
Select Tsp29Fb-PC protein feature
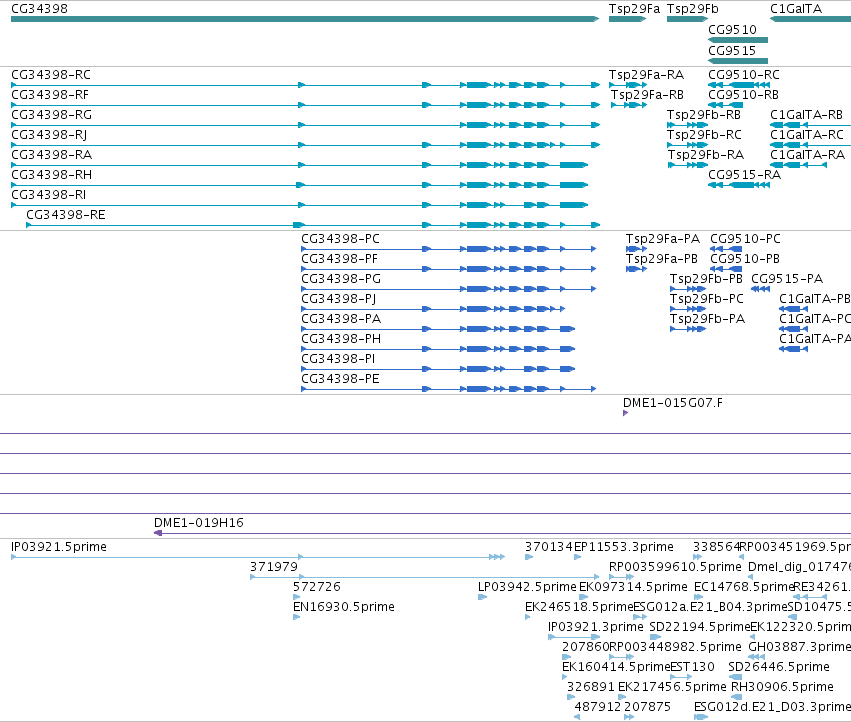[x=688, y=309]
